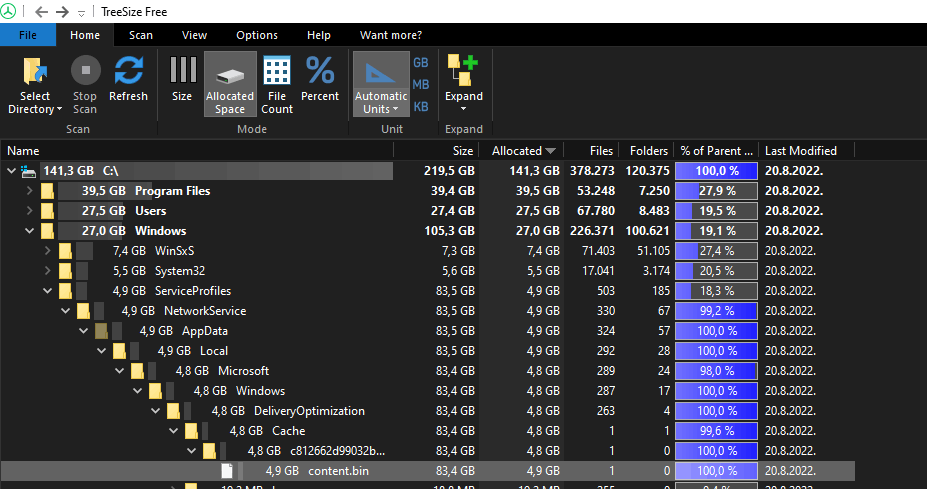Switch to Percent mode
The width and height of the screenshot is (927, 489).
click(320, 79)
